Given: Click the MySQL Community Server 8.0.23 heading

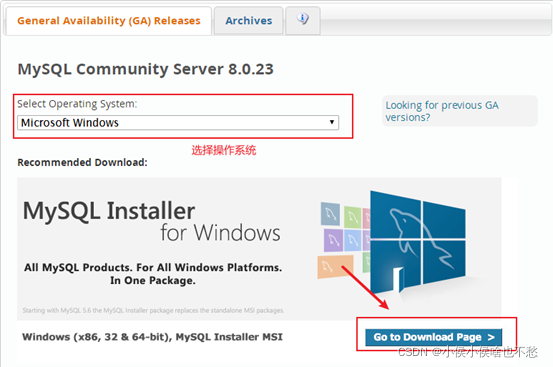Looking at the screenshot, I should click(x=146, y=69).
